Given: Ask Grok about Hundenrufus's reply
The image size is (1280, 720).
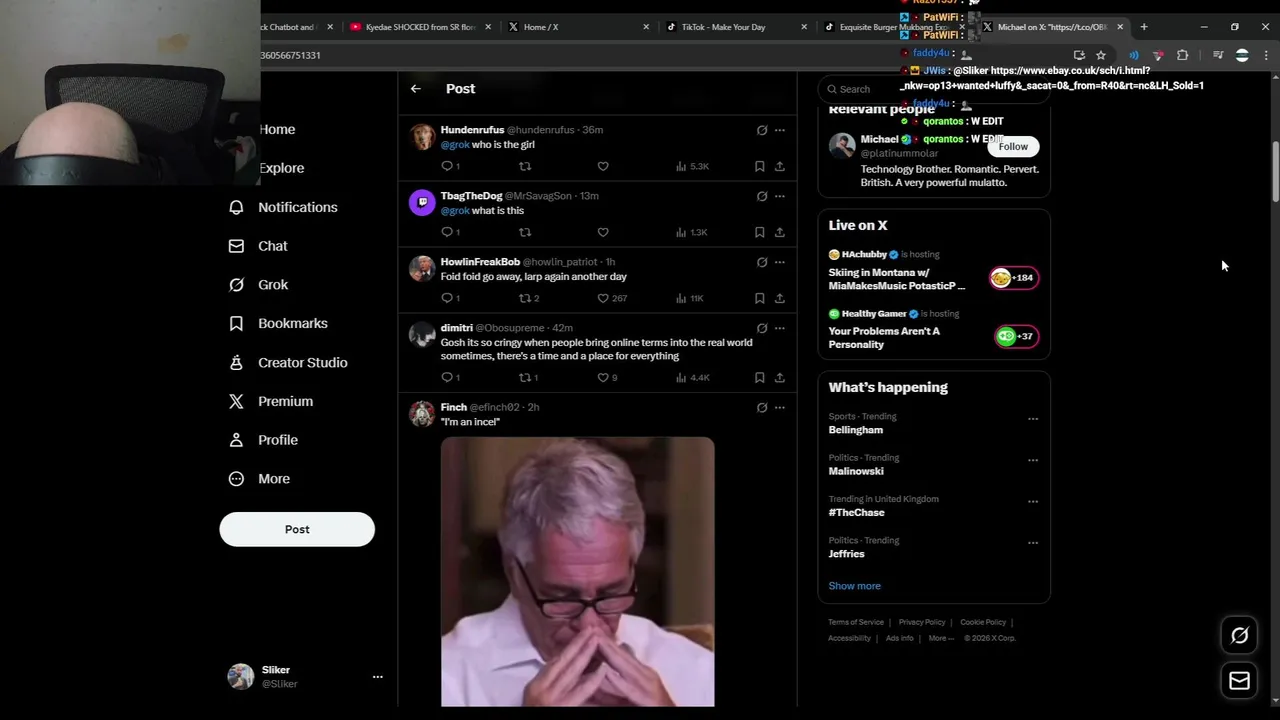Looking at the screenshot, I should coord(762,130).
